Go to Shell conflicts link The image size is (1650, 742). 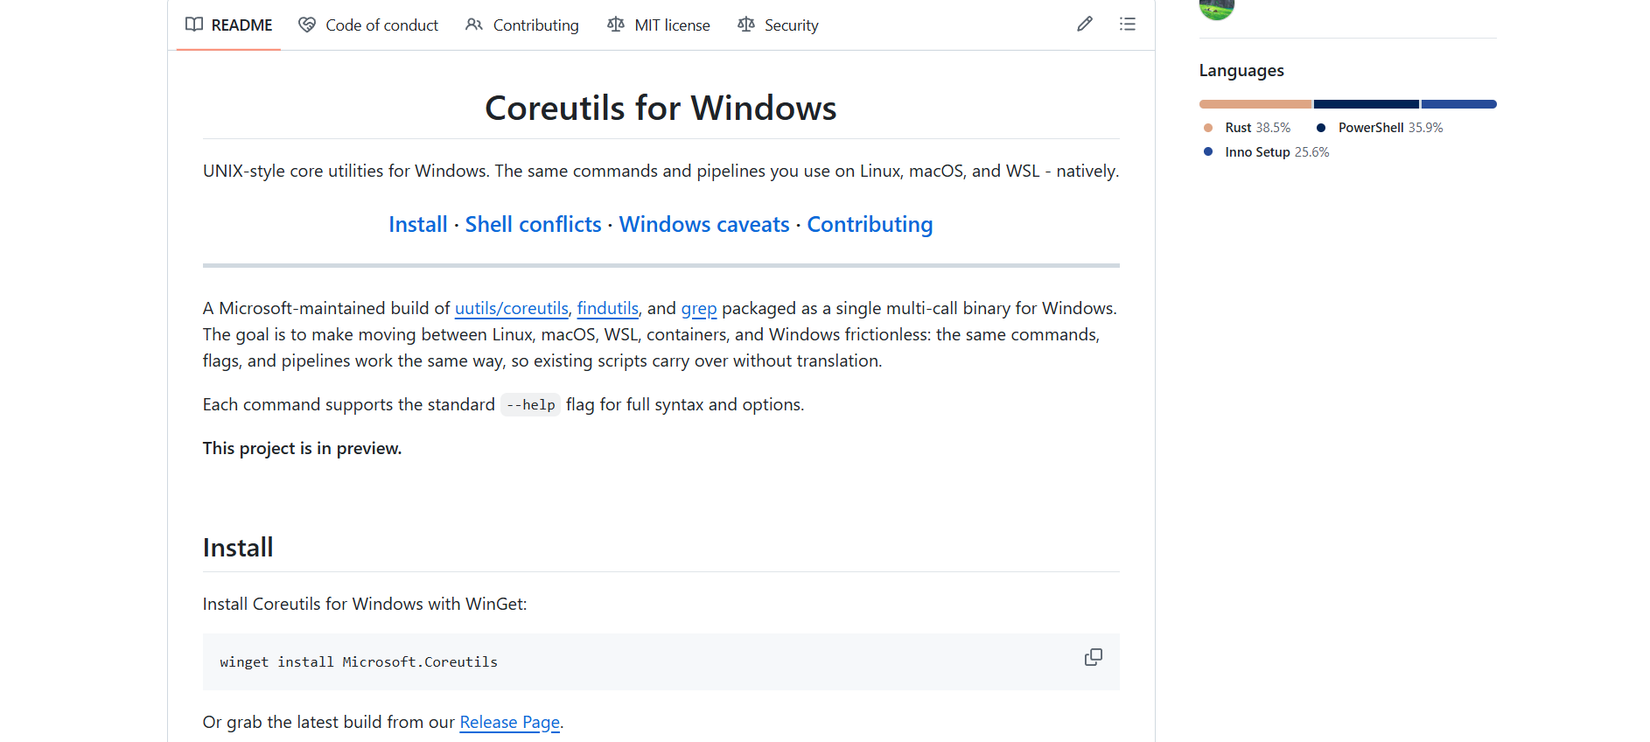point(533,224)
